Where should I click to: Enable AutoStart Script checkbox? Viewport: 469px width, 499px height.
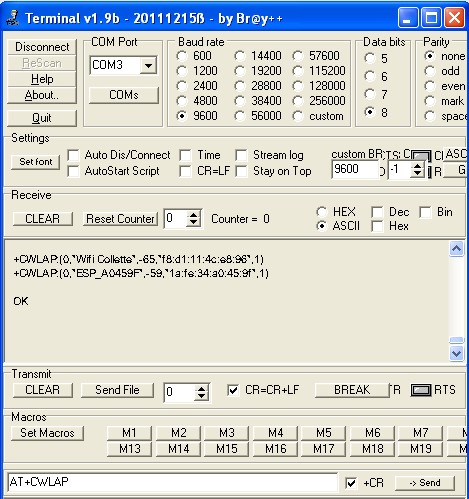point(73,171)
